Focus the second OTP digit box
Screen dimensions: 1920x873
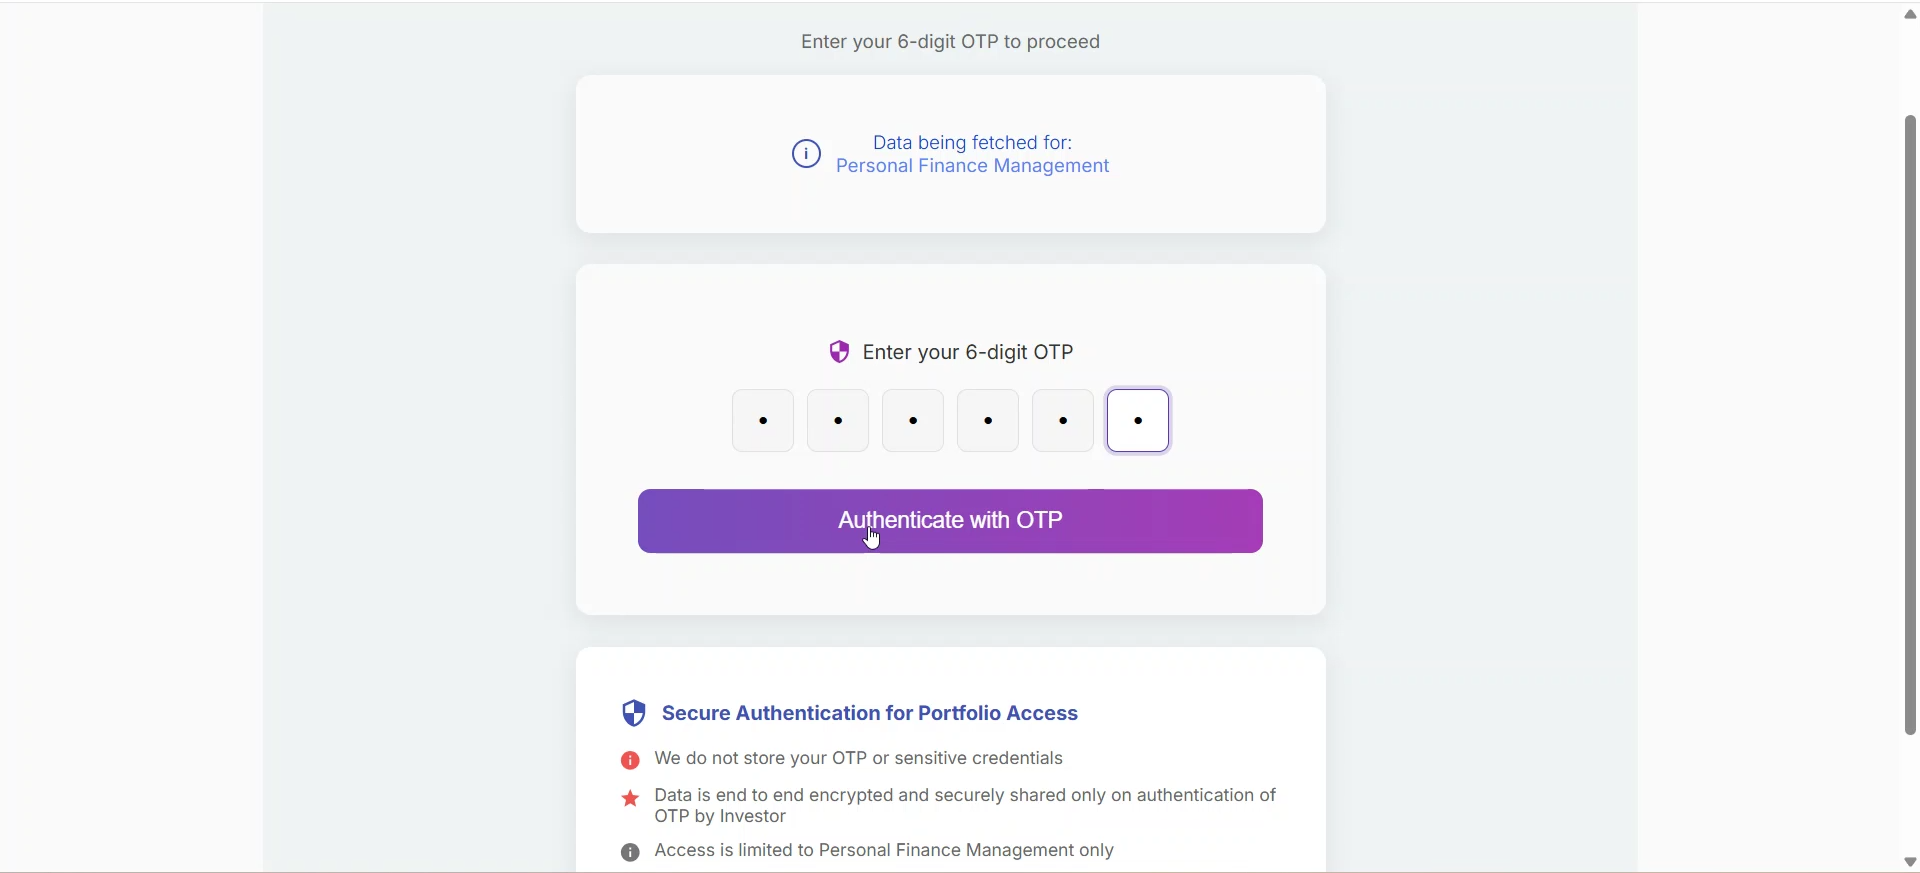(838, 421)
